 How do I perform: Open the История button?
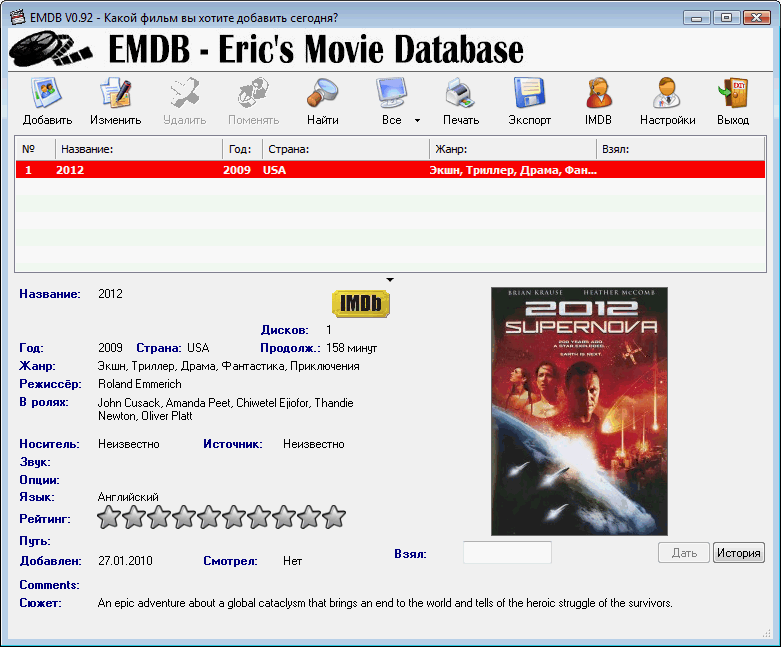739,553
